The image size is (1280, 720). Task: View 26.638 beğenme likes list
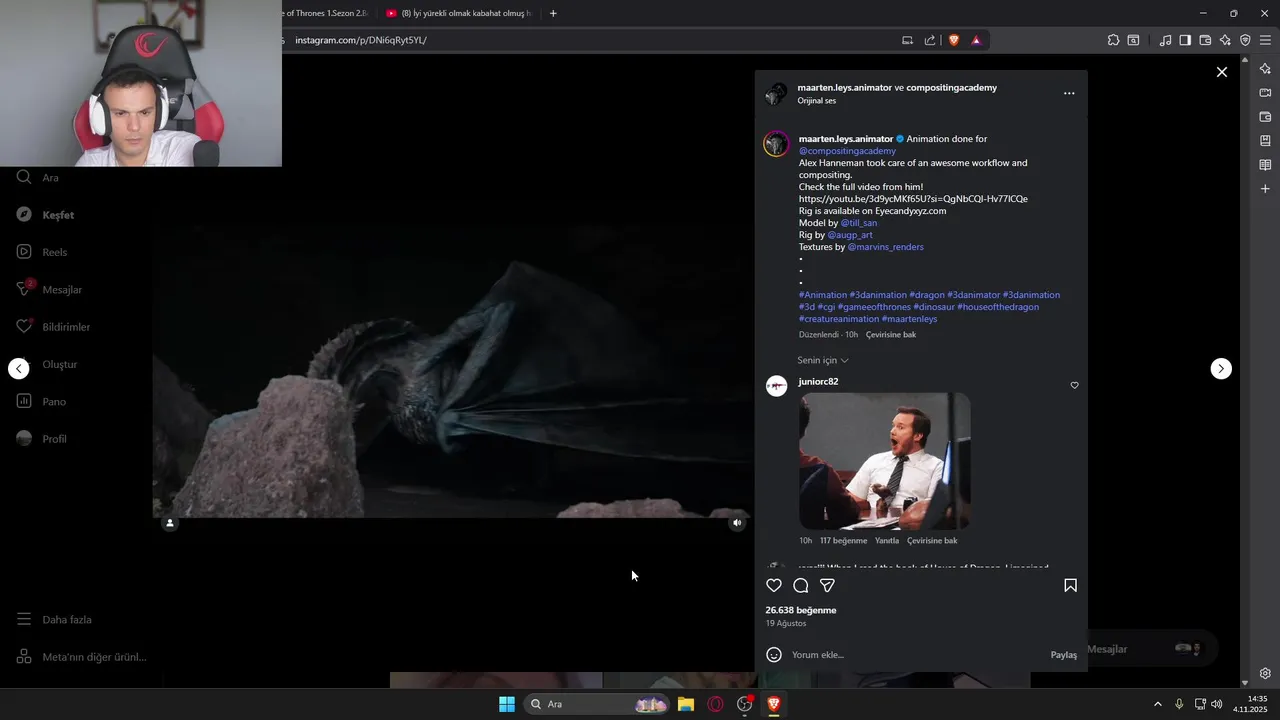tap(801, 610)
